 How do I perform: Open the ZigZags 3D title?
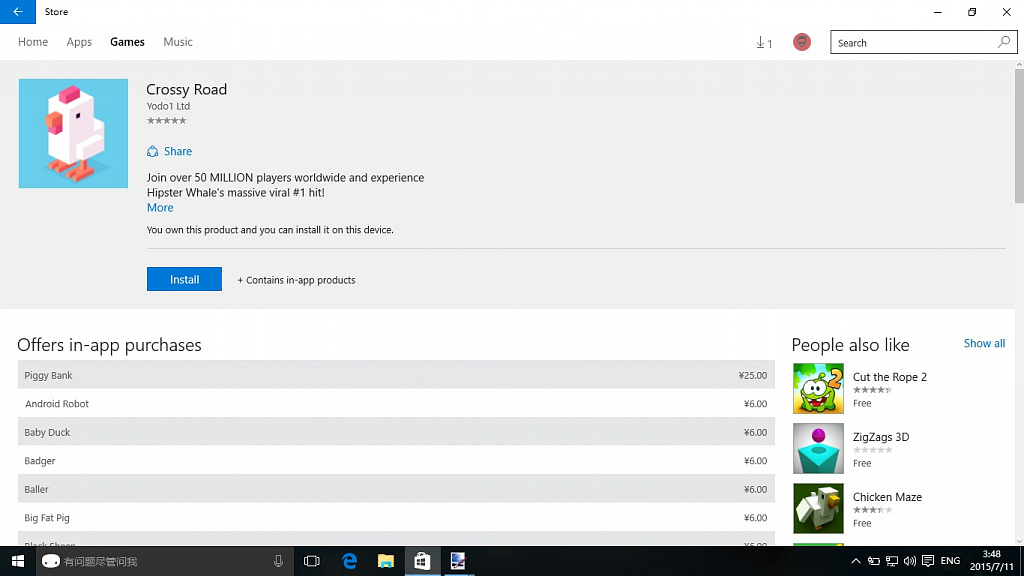tap(881, 437)
